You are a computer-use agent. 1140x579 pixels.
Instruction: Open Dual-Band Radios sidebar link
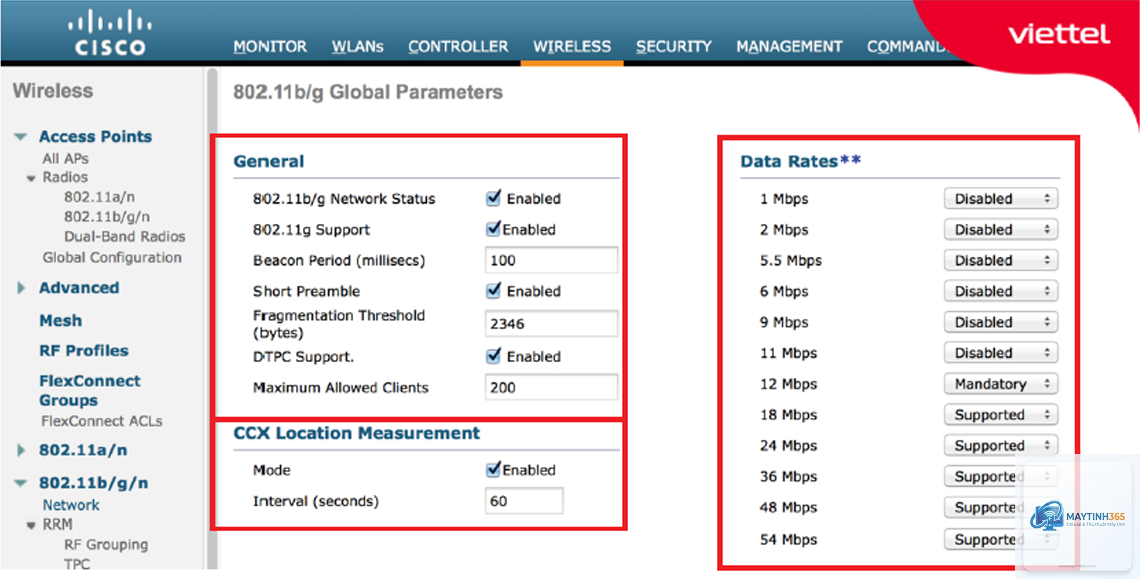click(124, 236)
